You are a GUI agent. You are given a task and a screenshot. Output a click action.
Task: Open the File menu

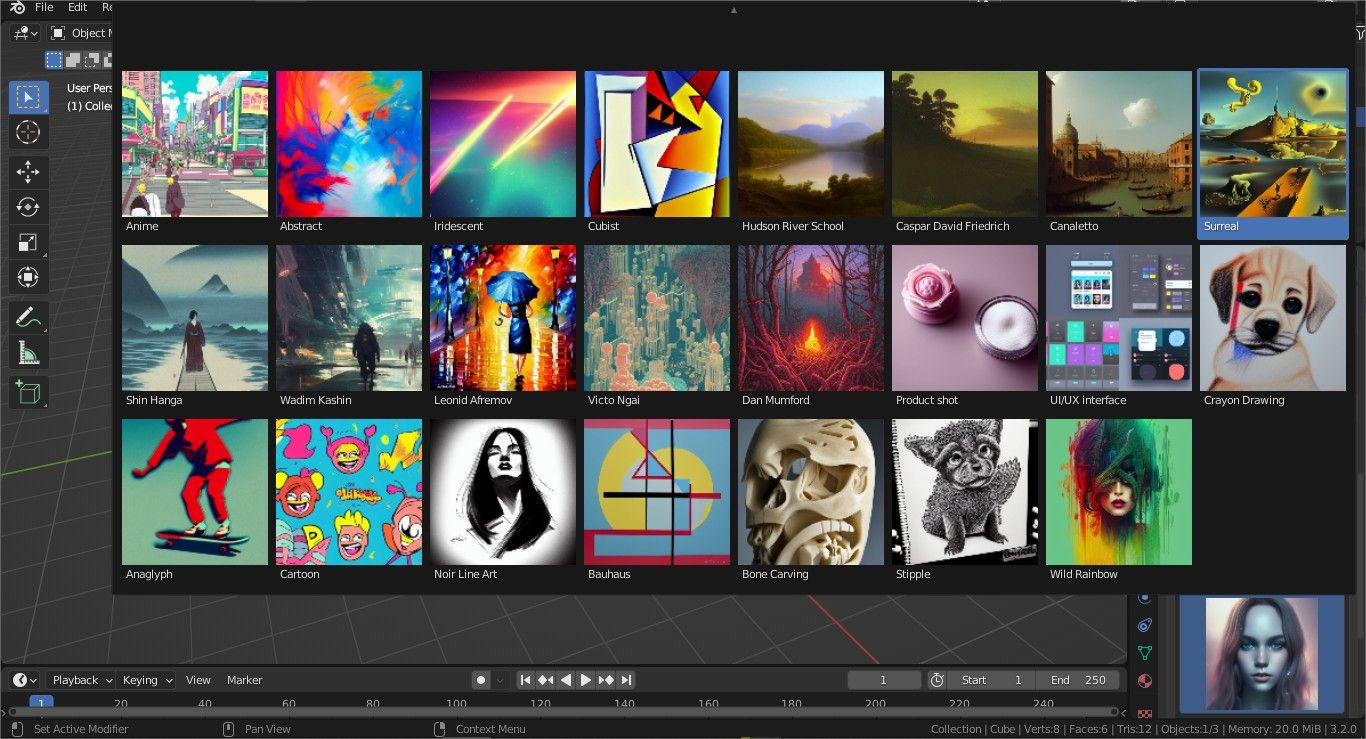(x=44, y=7)
